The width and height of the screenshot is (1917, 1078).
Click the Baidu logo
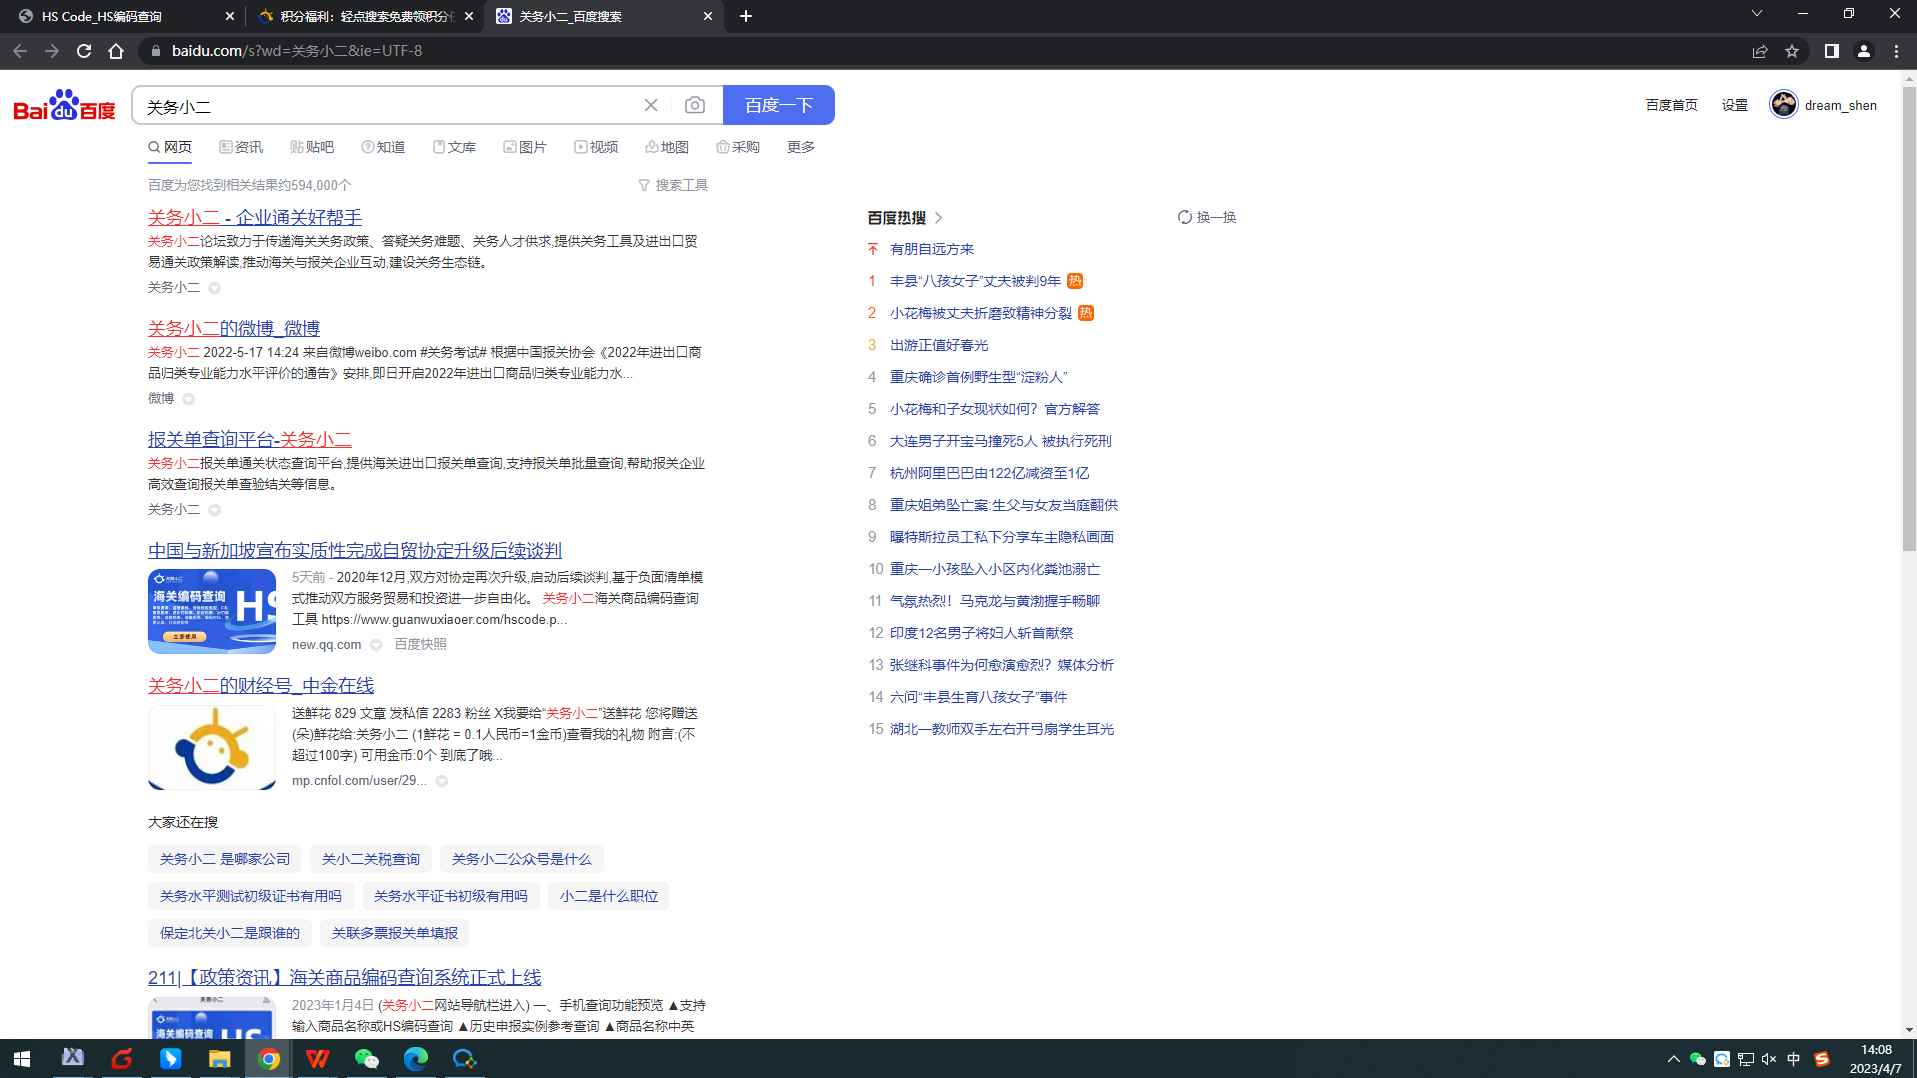[65, 105]
